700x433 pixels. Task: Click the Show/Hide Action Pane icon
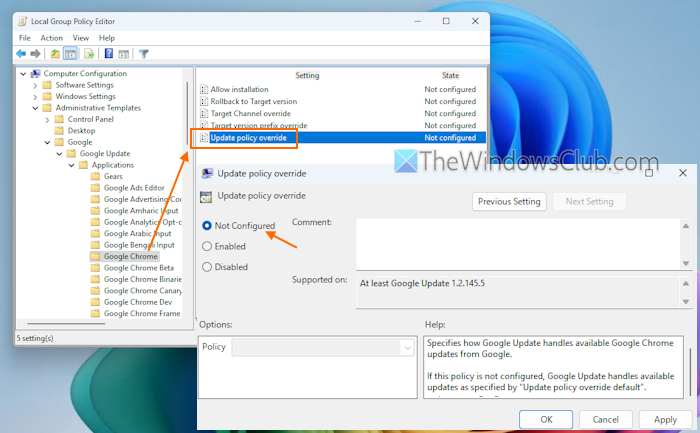123,54
